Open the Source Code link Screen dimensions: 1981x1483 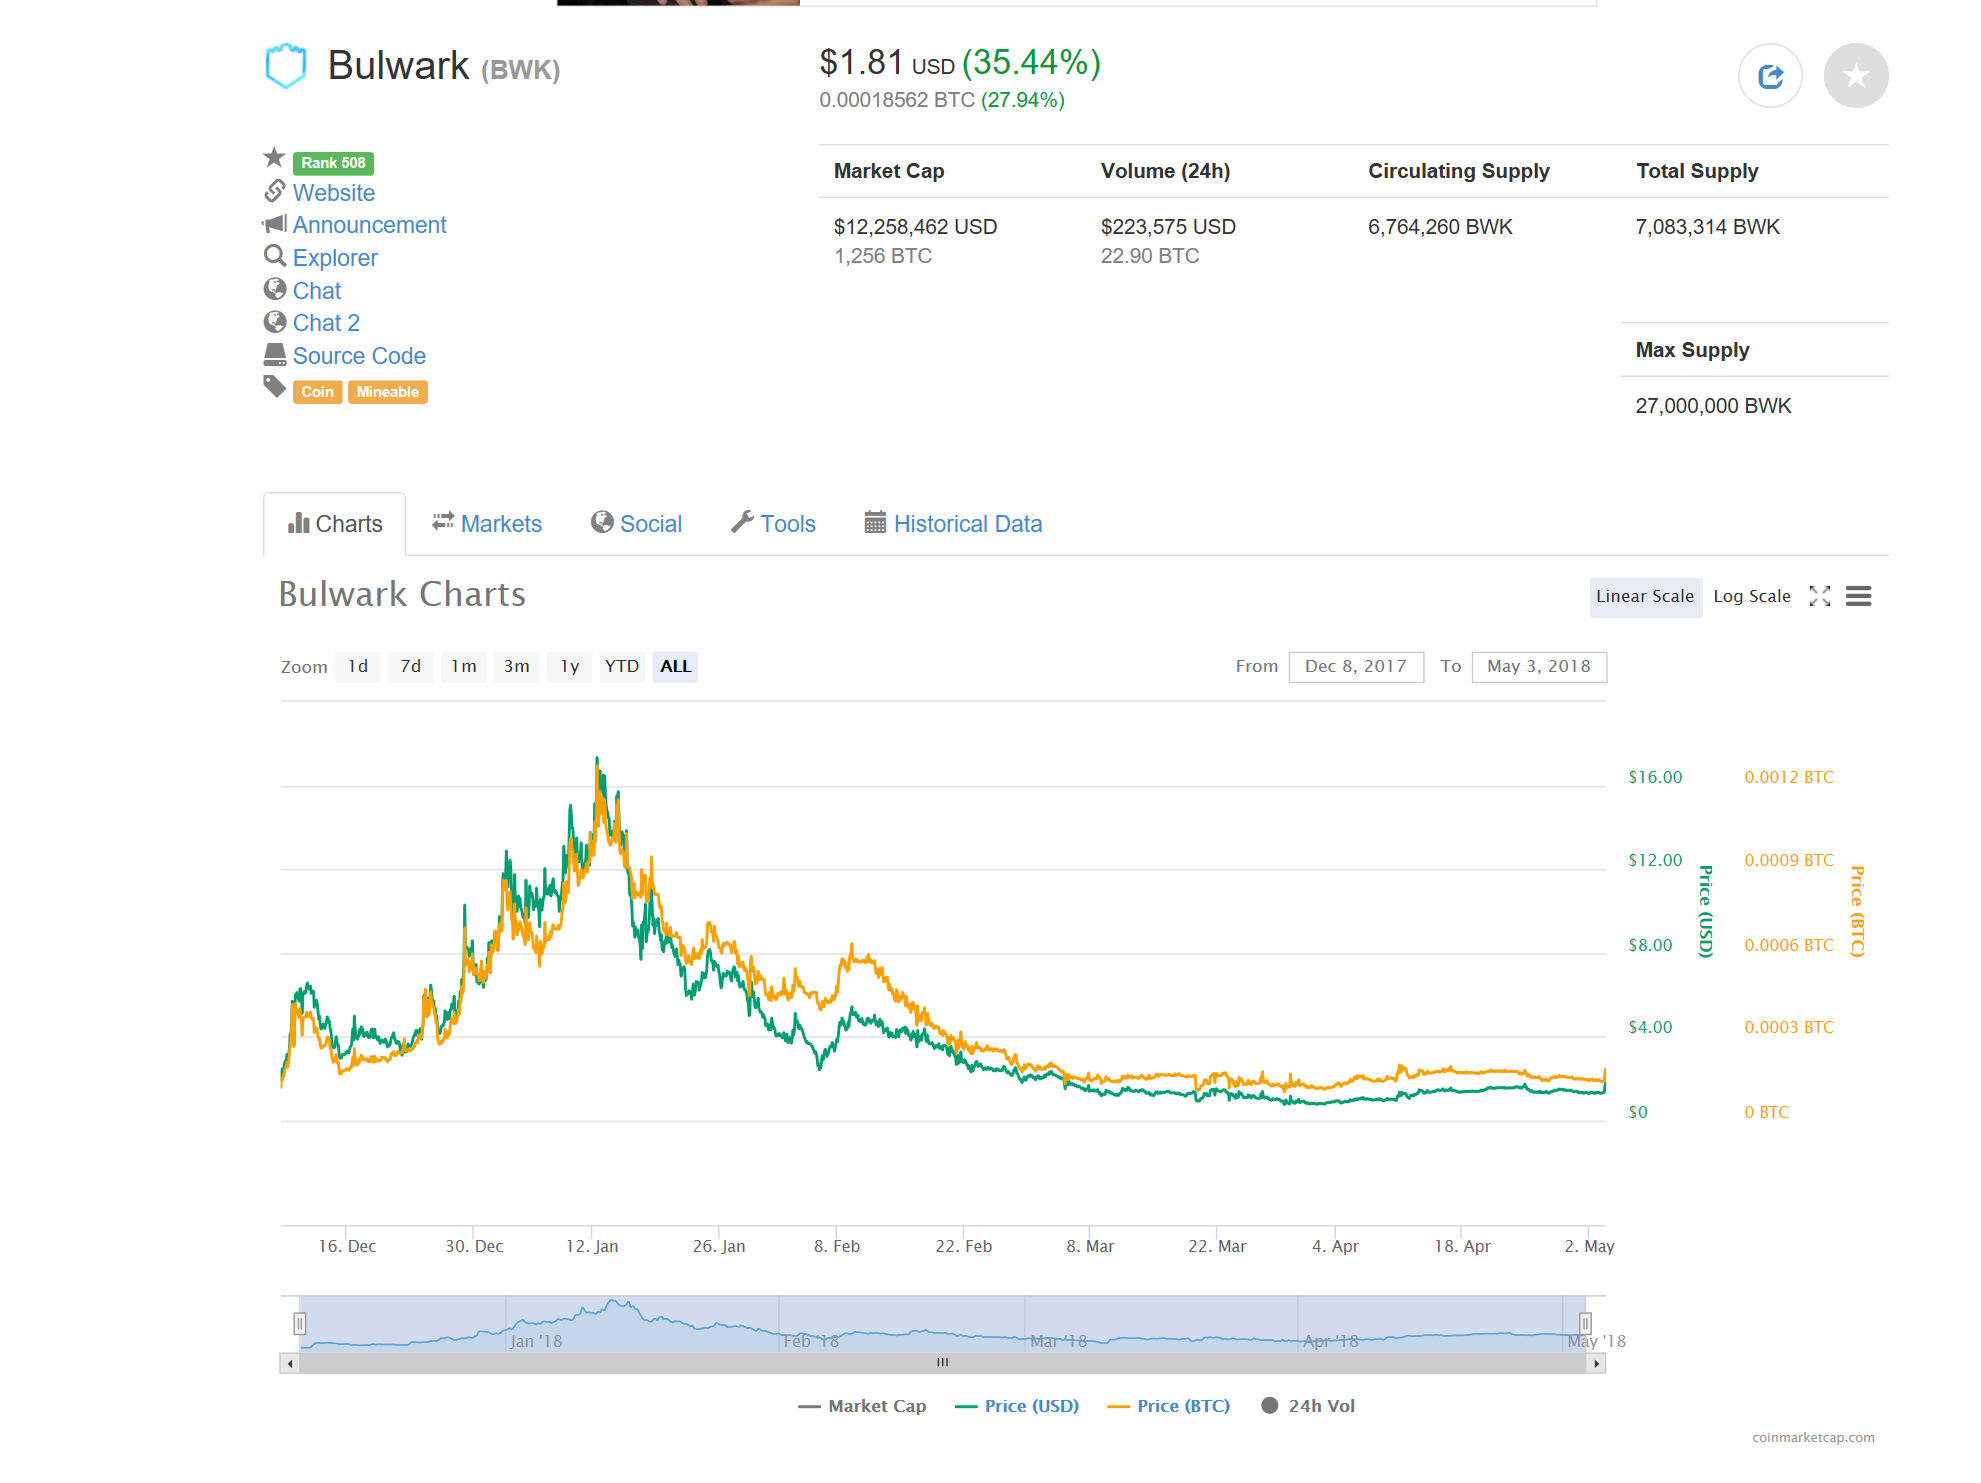click(359, 356)
